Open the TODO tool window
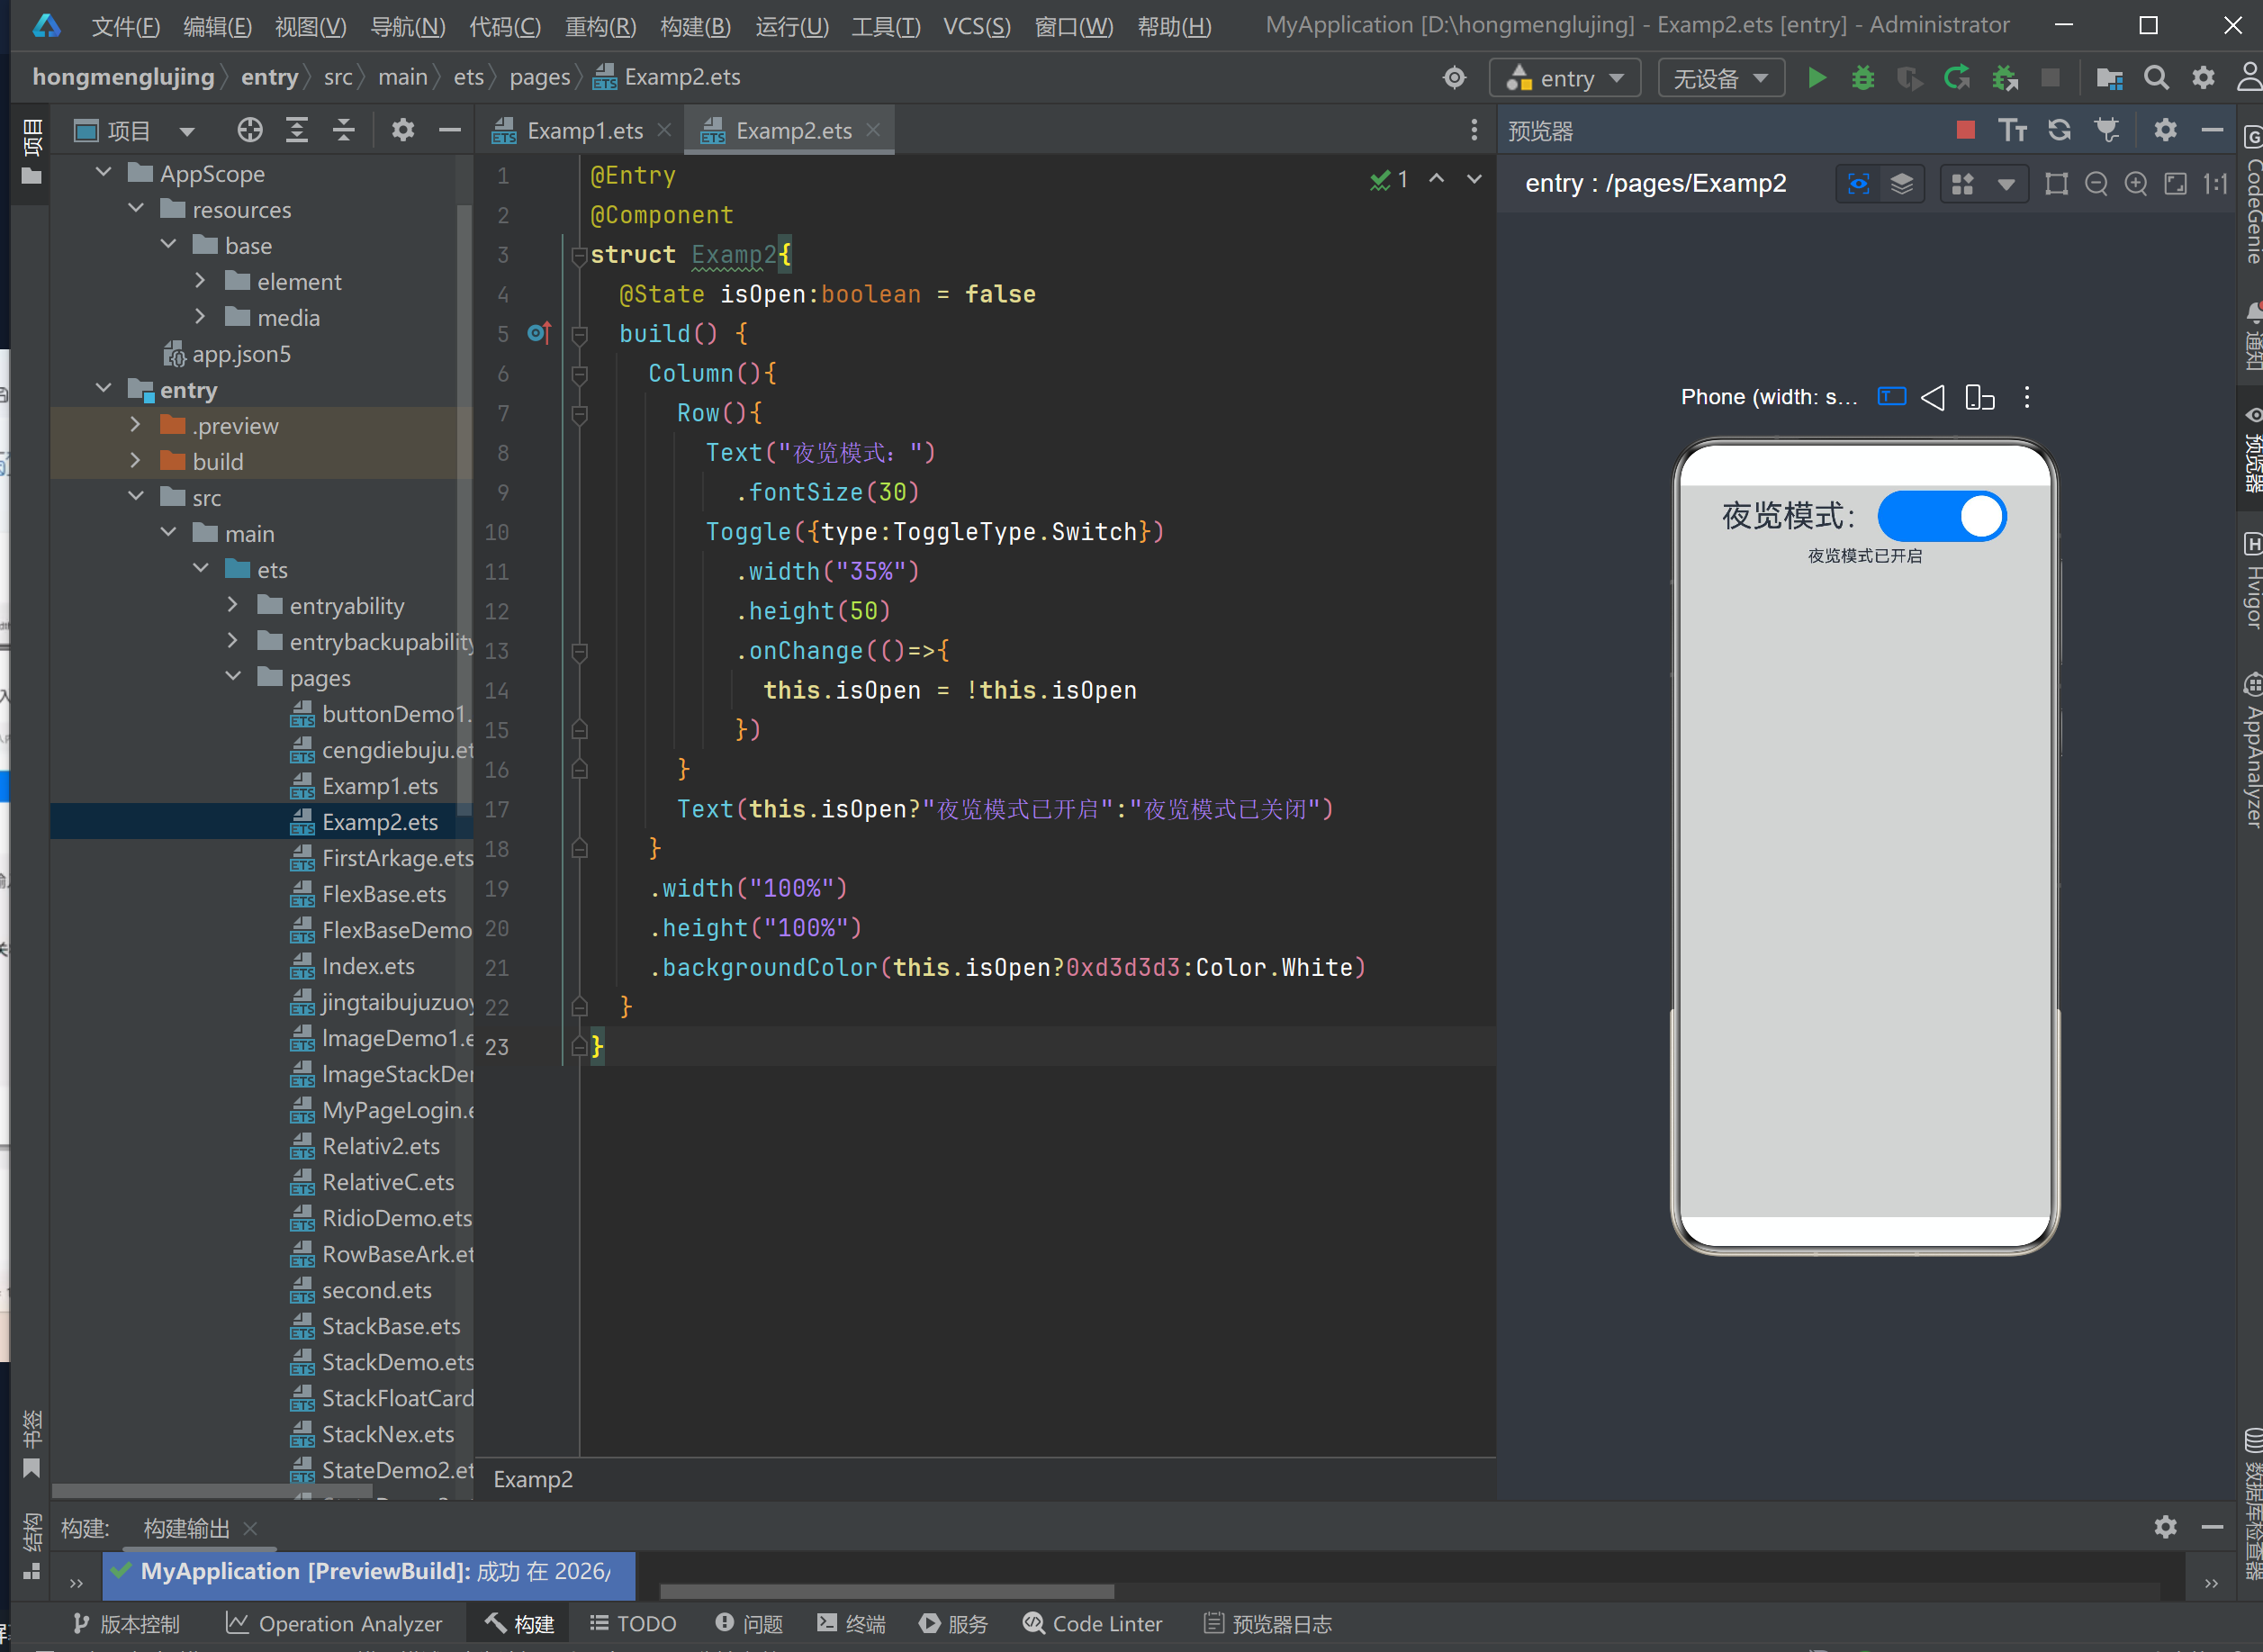The height and width of the screenshot is (1652, 2263). (x=633, y=1624)
